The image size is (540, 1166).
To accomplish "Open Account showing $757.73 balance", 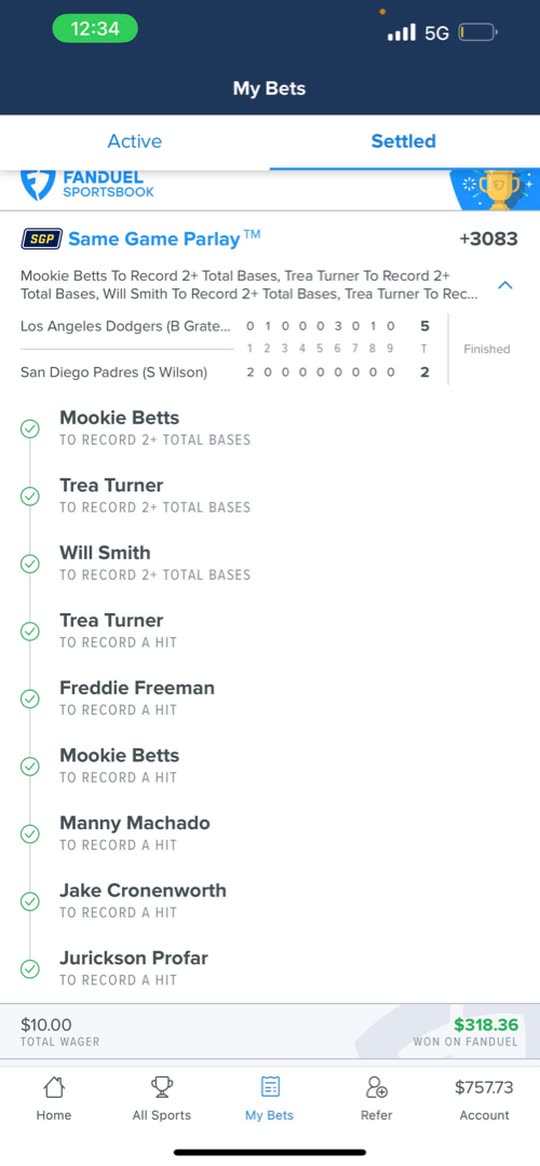I will (483, 1100).
